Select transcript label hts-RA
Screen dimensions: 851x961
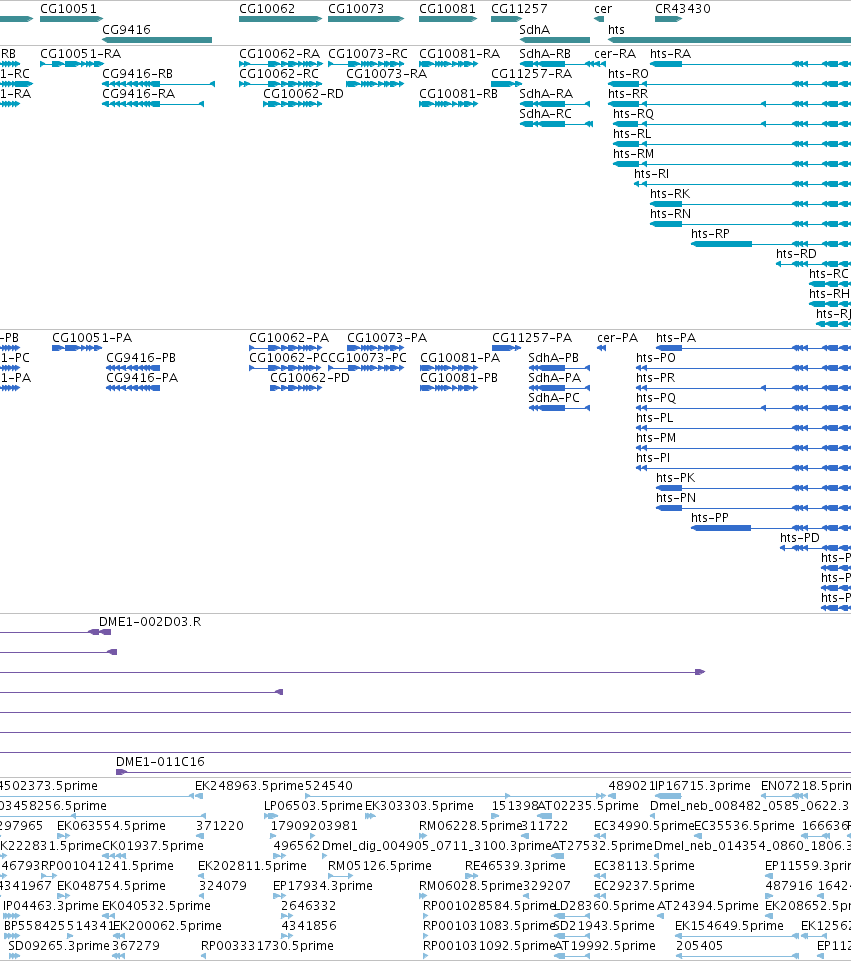click(x=670, y=53)
